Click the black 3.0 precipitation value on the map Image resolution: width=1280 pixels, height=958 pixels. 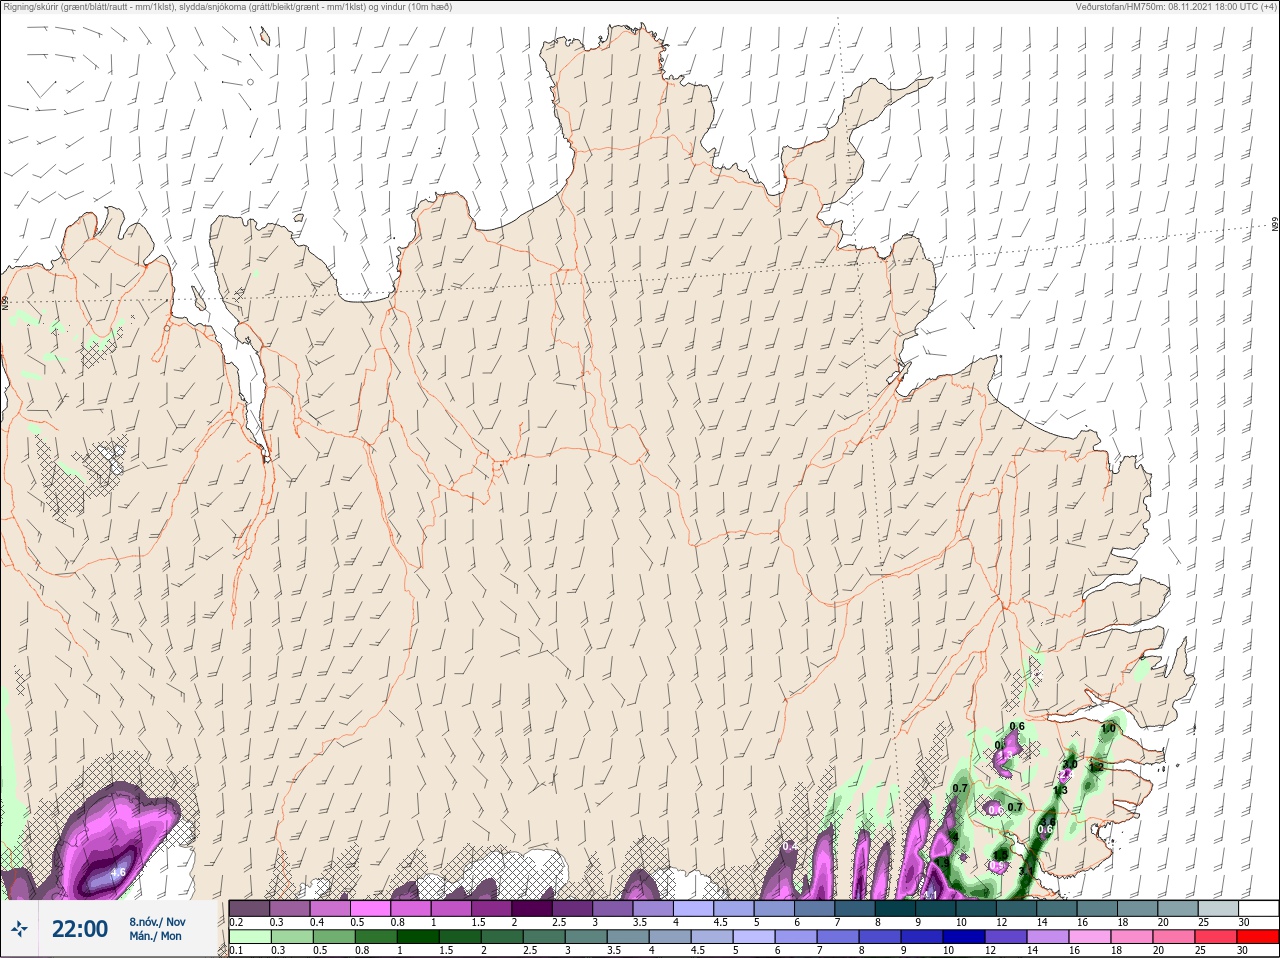pos(1070,764)
